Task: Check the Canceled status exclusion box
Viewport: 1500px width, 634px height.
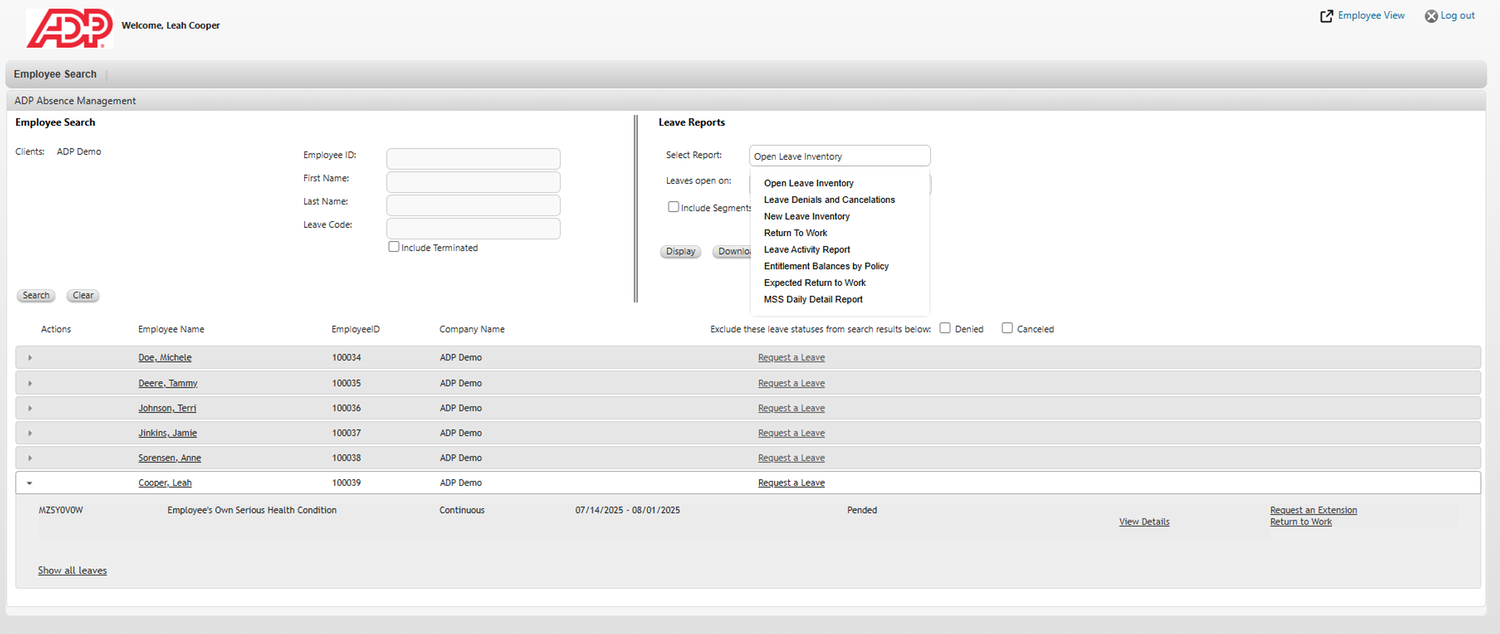Action: point(1007,328)
